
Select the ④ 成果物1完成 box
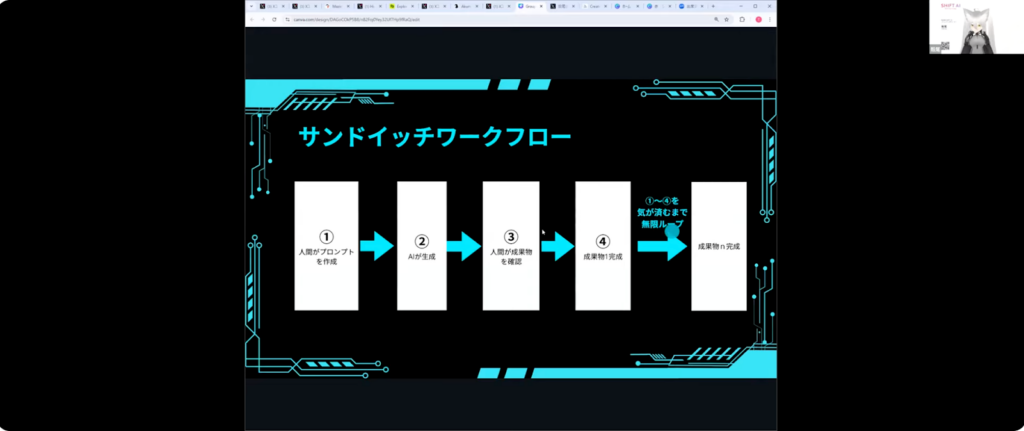602,246
